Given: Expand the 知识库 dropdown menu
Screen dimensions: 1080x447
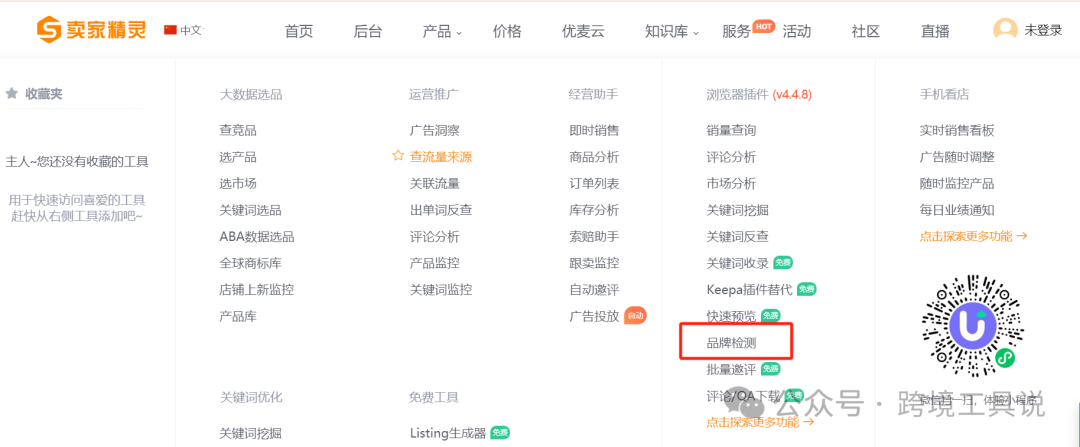Looking at the screenshot, I should pos(671,31).
